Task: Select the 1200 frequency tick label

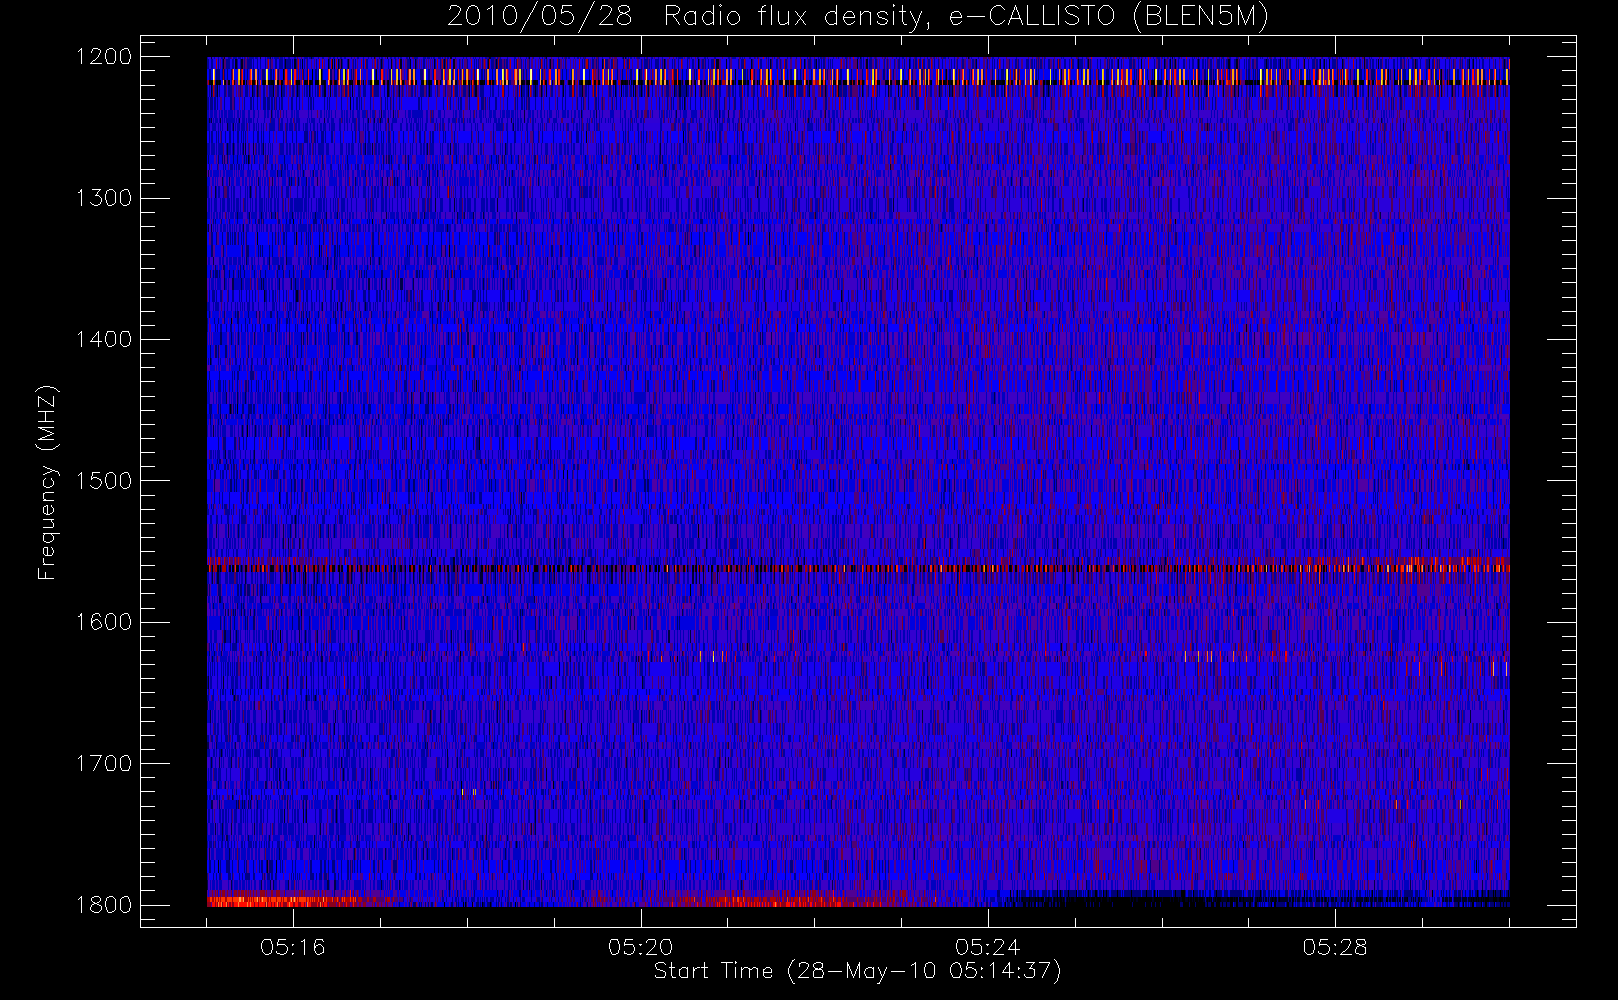Action: 104,57
